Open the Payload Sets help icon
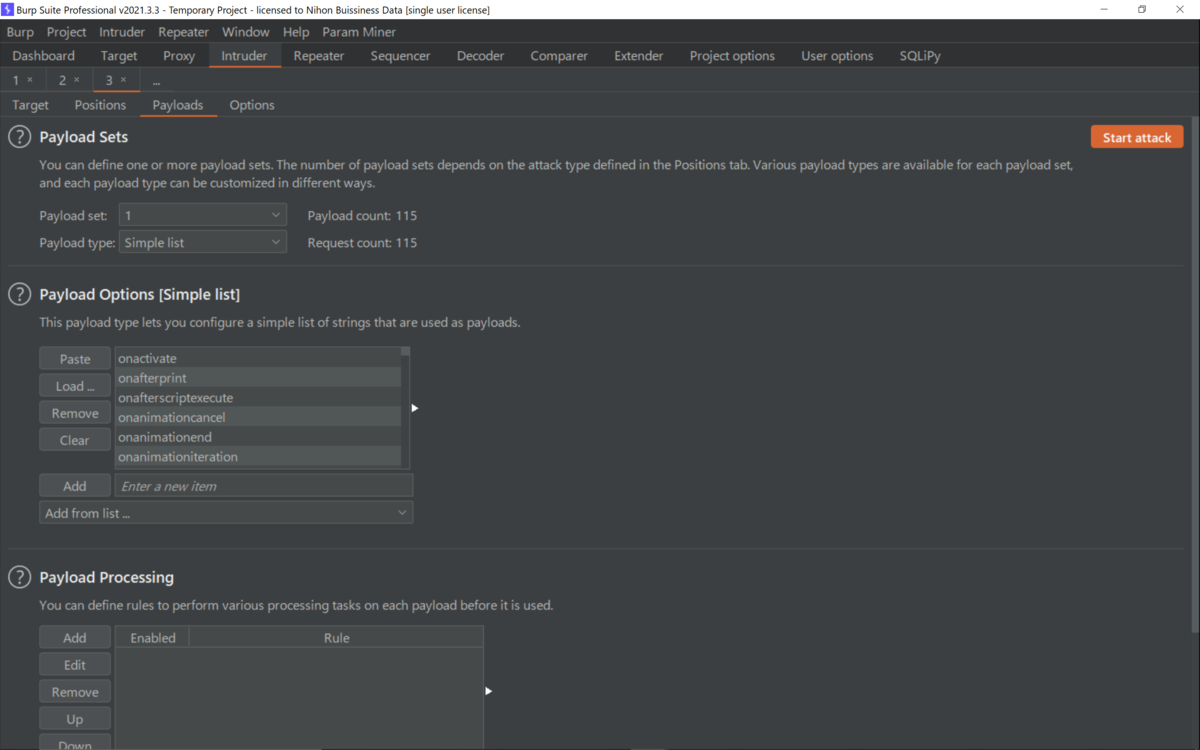 19,137
